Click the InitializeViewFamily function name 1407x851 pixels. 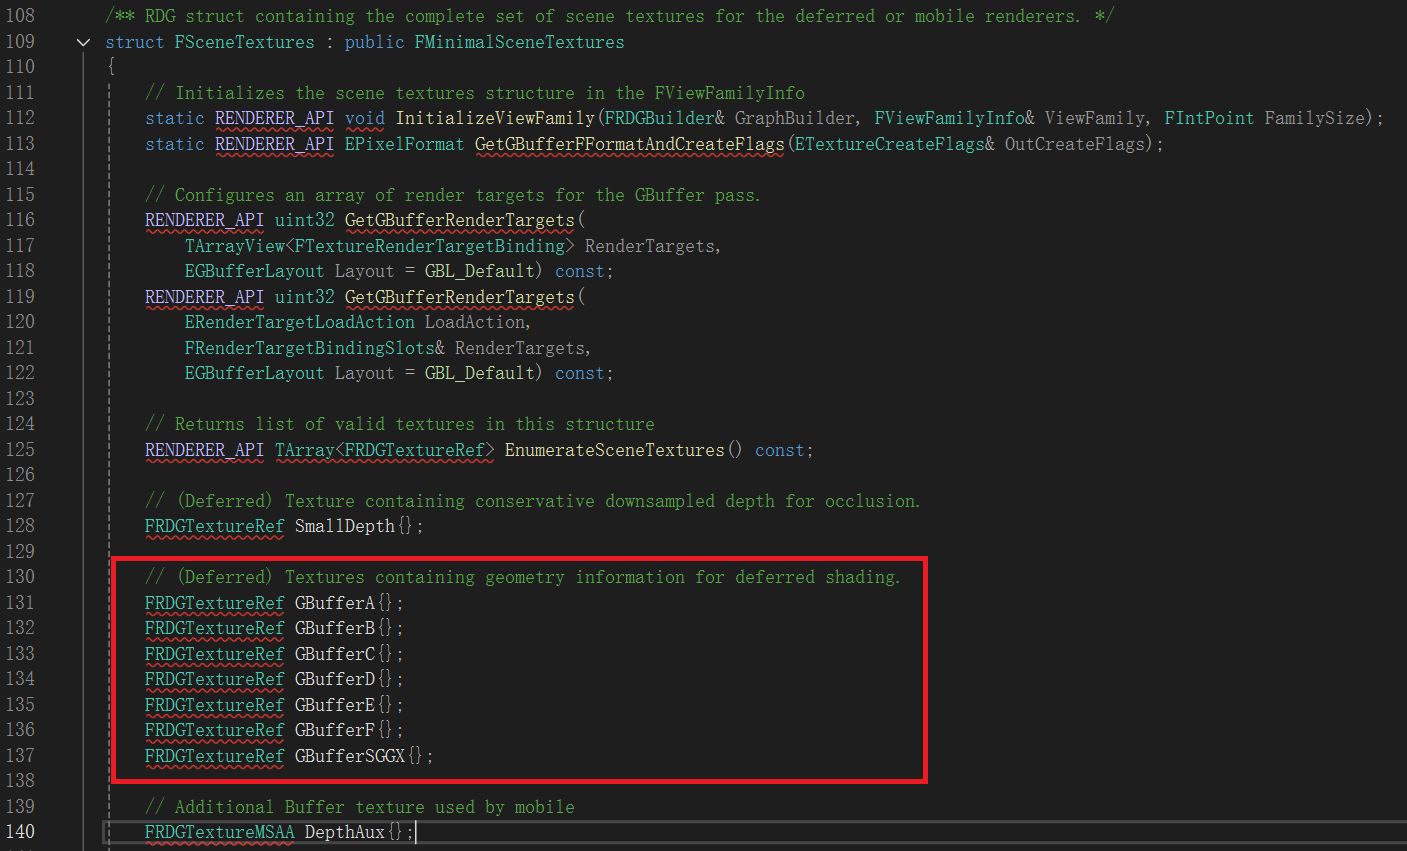[x=495, y=118]
